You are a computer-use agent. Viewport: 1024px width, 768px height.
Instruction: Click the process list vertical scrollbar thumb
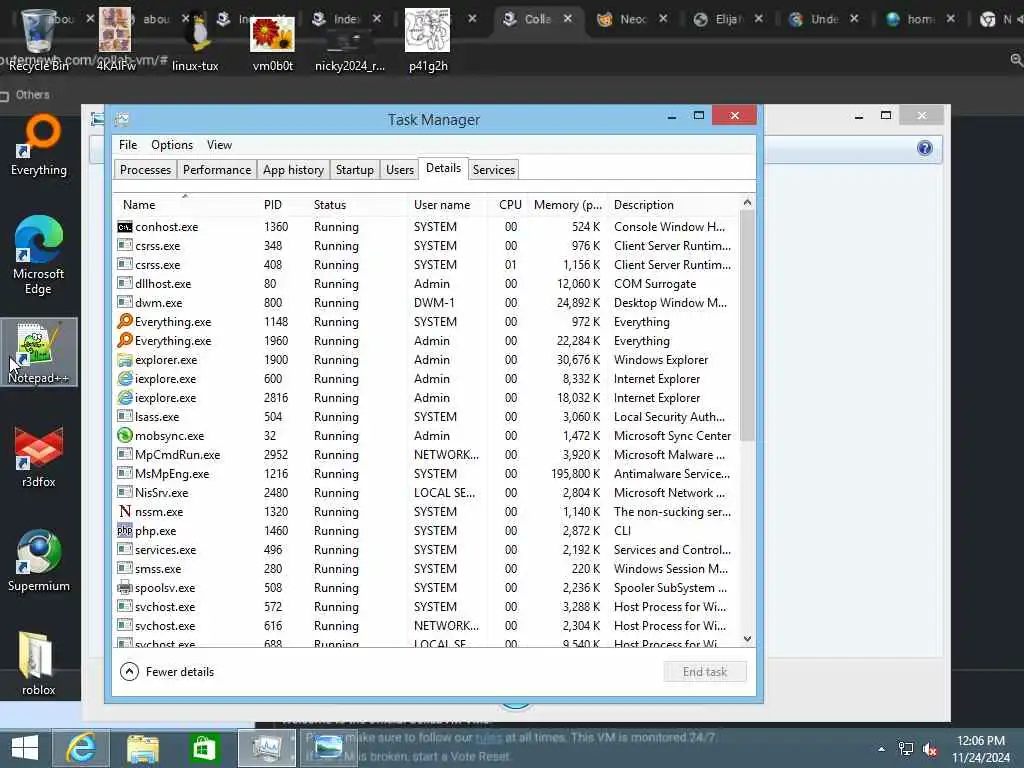pyautogui.click(x=747, y=325)
